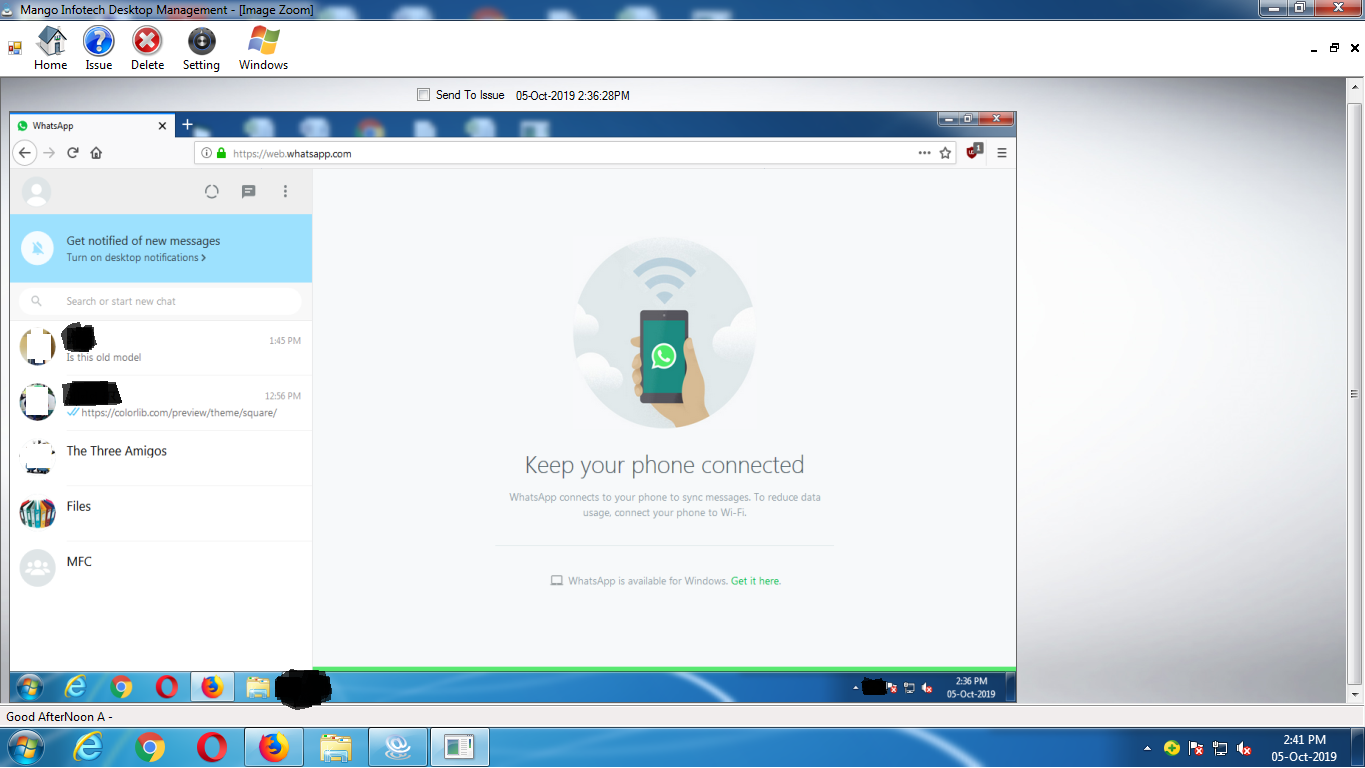
Task: Open File Explorer on outer taskbar
Action: [335, 748]
